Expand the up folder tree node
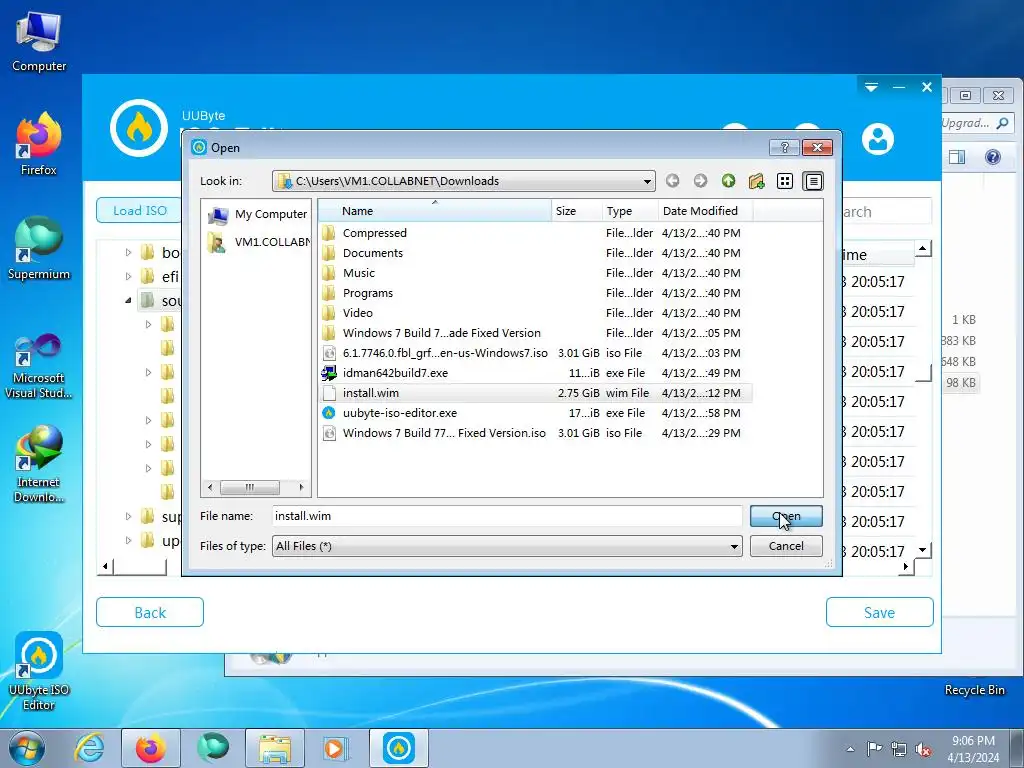Screen dimensions: 1024x768 (x=128, y=540)
